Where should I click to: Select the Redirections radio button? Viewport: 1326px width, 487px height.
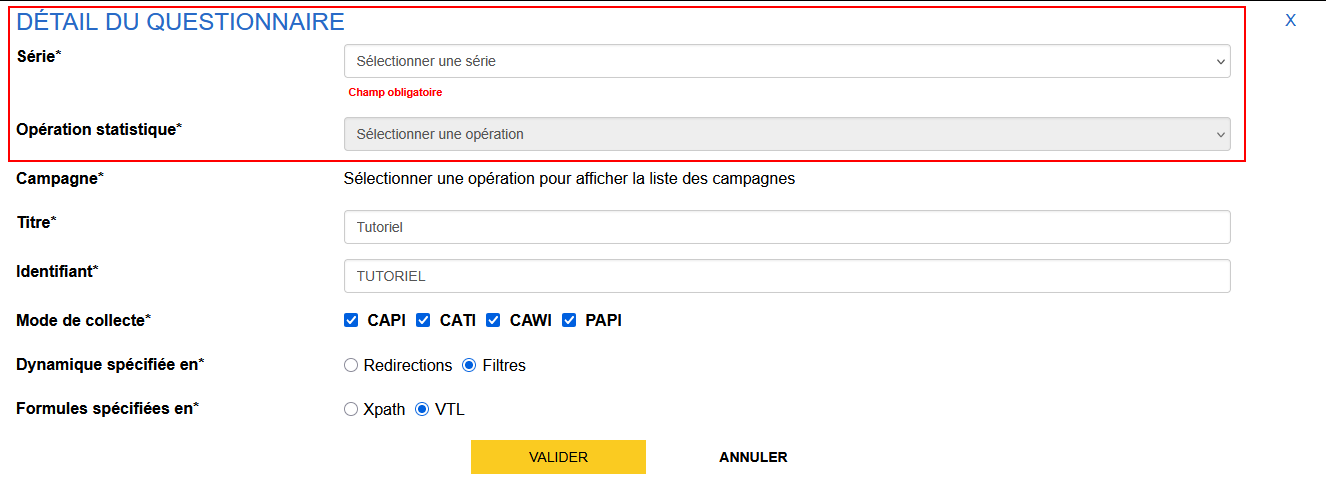click(x=351, y=365)
